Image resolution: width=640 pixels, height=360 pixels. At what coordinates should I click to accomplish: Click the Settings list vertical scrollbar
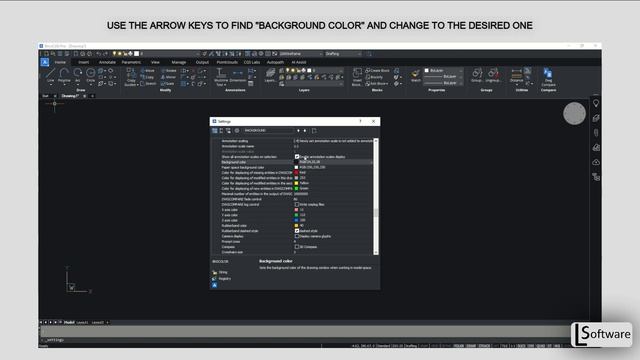pos(376,197)
